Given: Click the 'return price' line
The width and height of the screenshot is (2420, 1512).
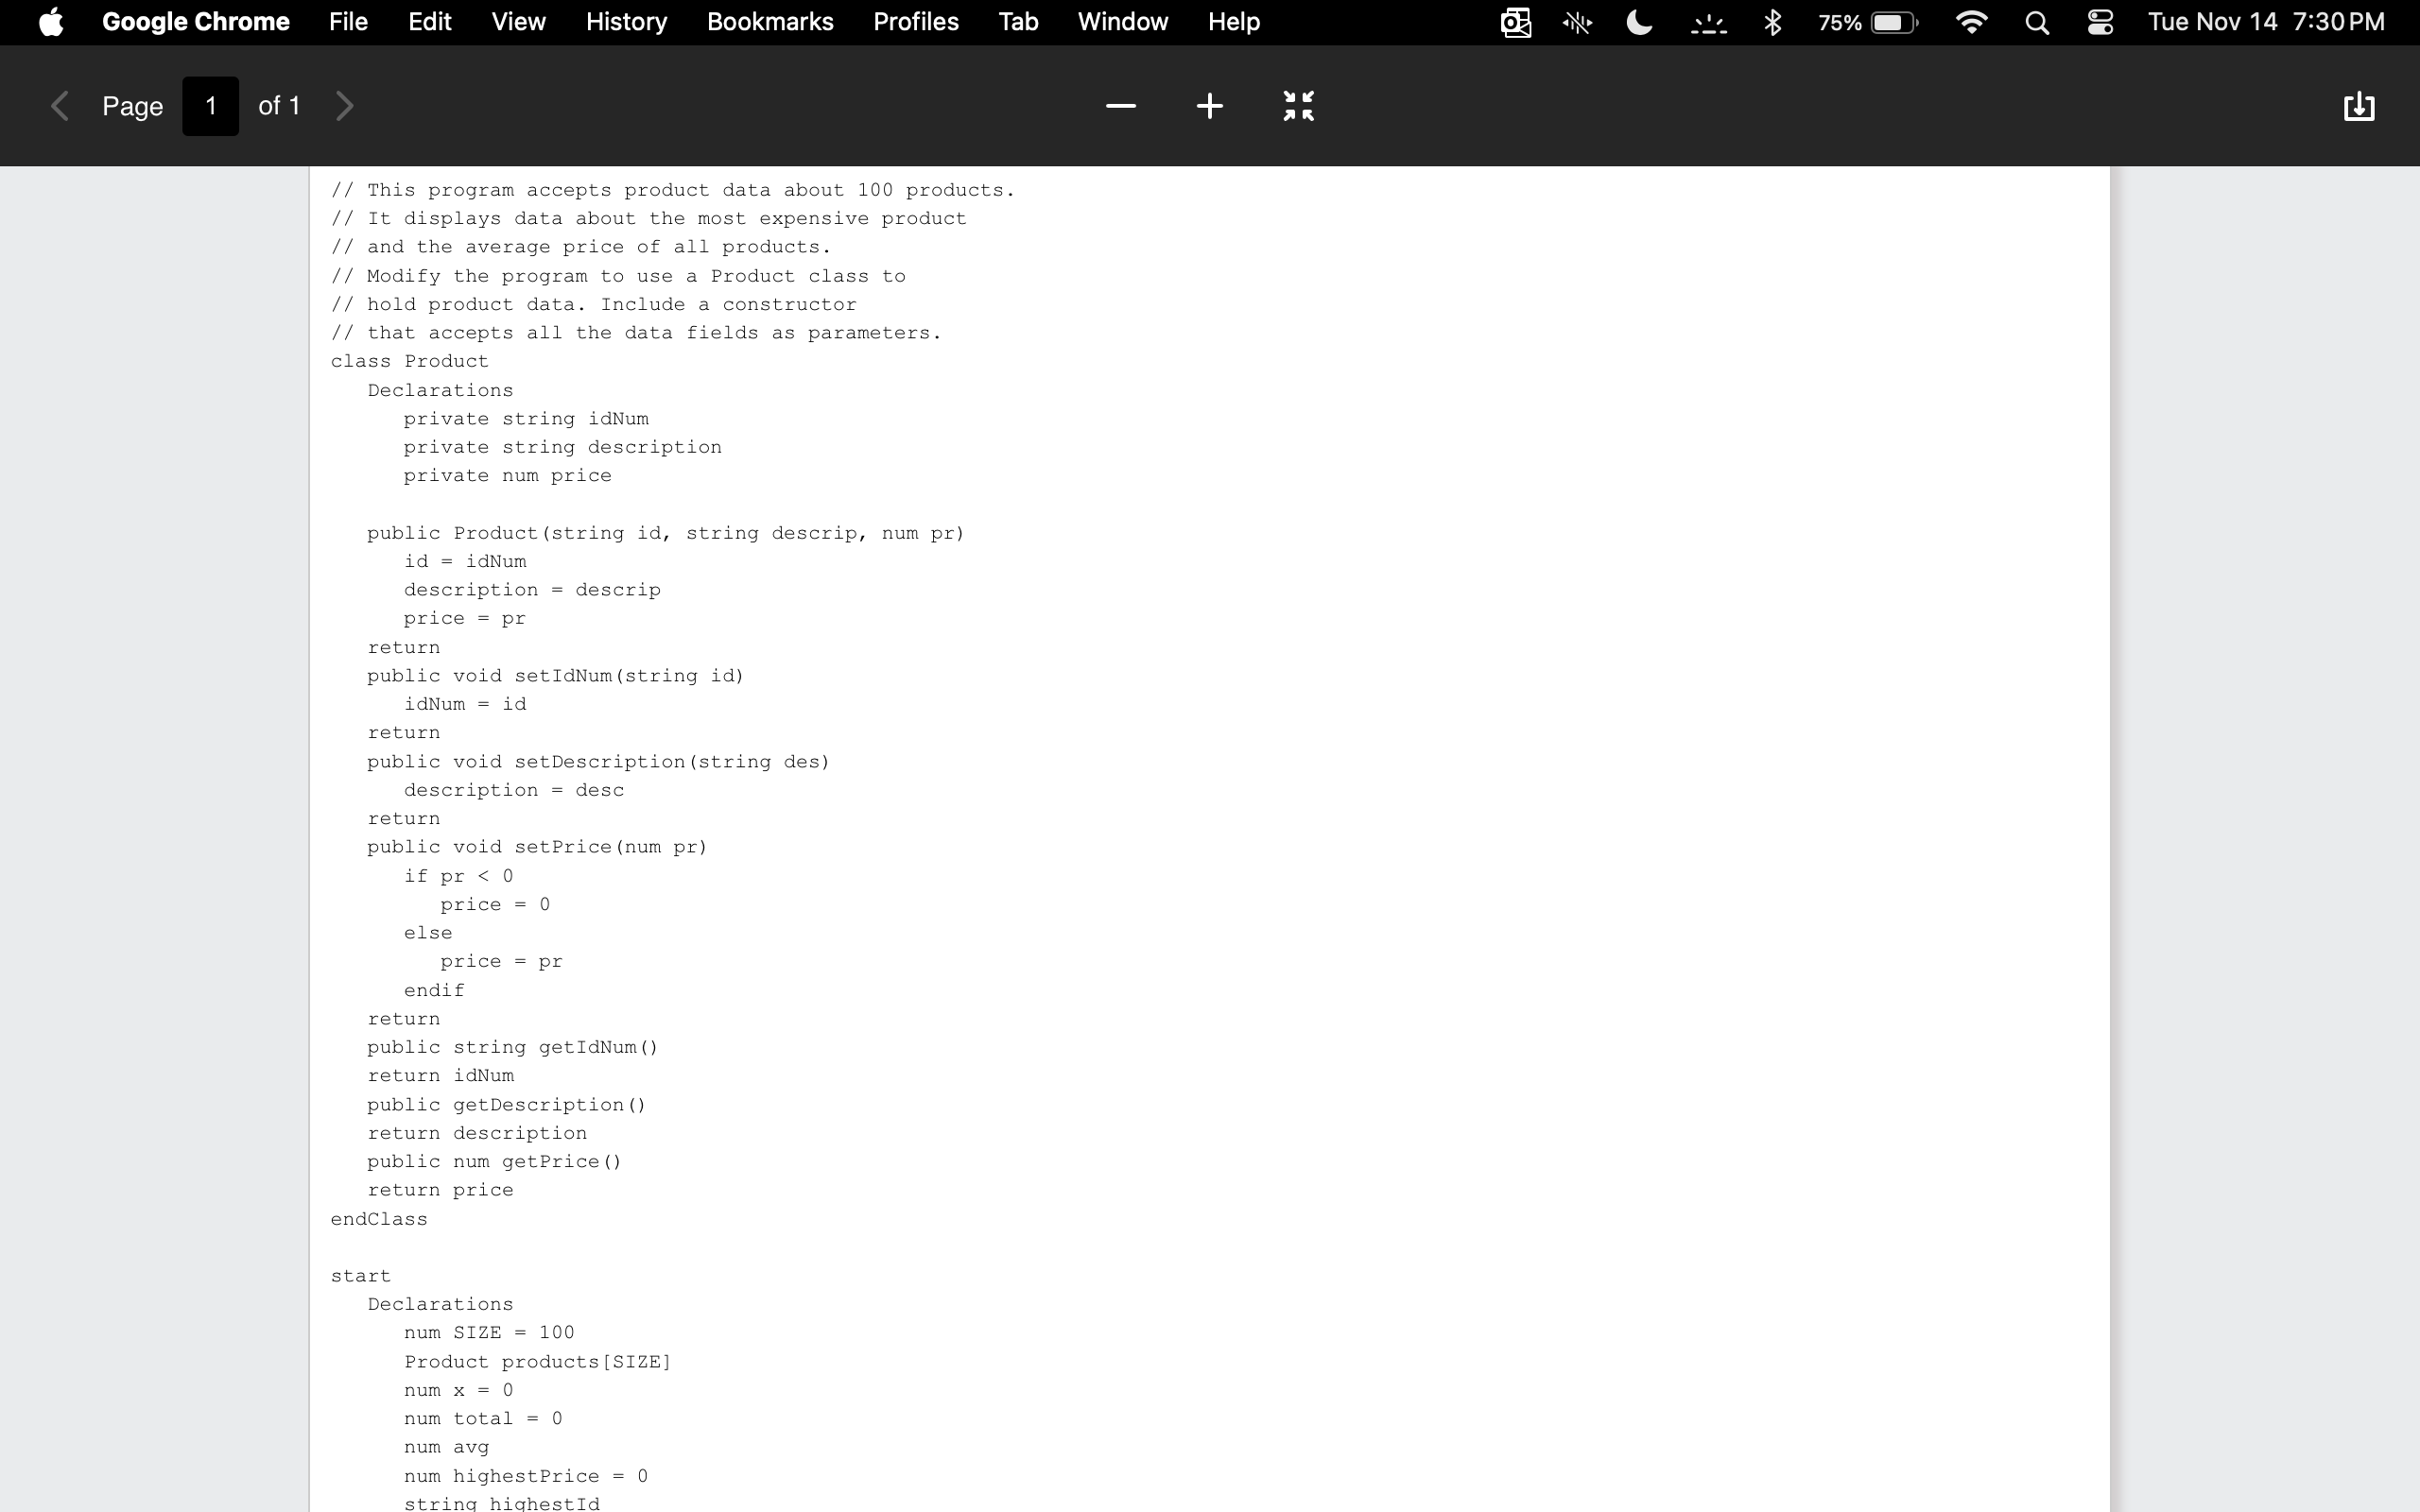Looking at the screenshot, I should pyautogui.click(x=441, y=1190).
